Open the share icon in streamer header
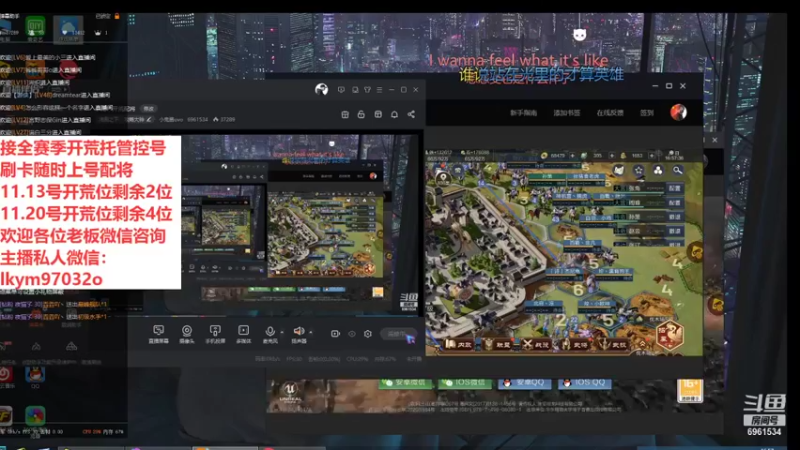This screenshot has width=800, height=450. click(411, 114)
